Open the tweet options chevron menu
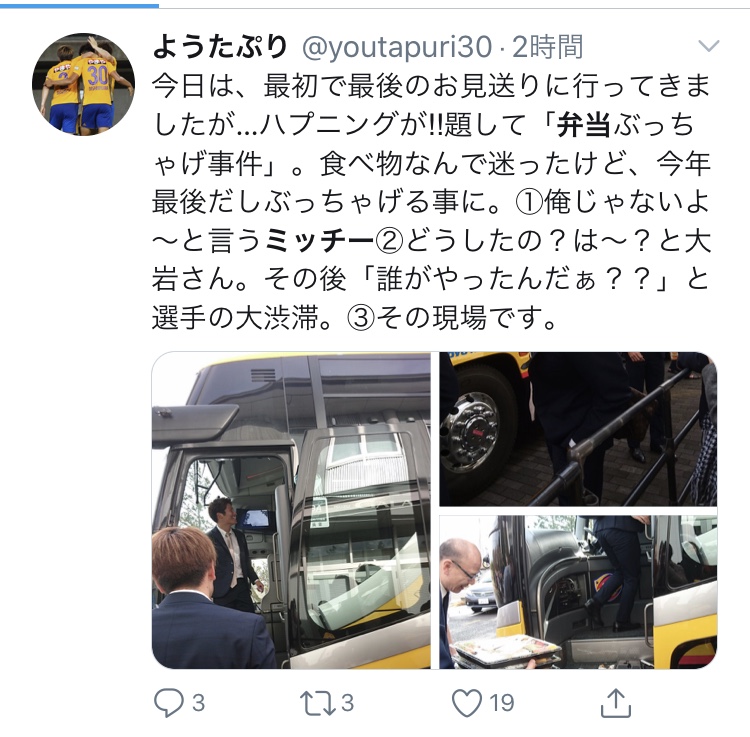Screen dimensions: 750x737 point(709,46)
